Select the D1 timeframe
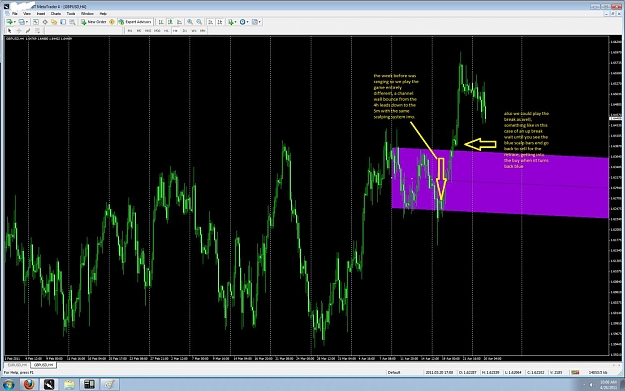The image size is (625, 391). 185,31
